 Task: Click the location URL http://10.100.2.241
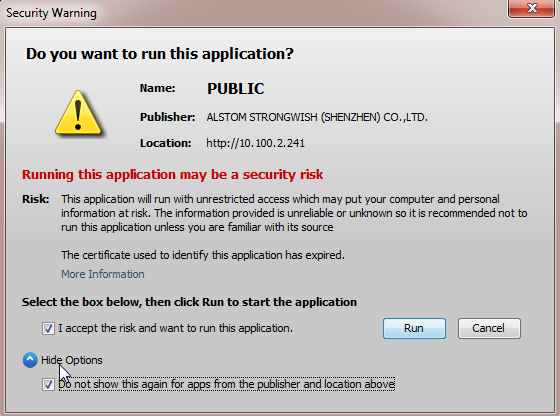point(255,143)
